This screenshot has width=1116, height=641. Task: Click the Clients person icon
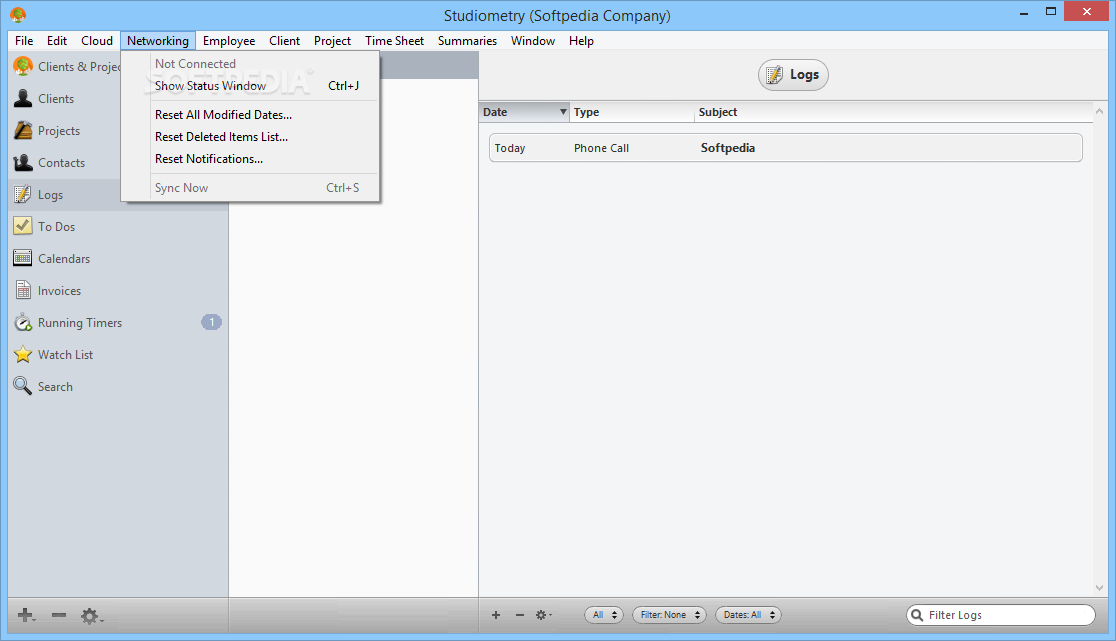[x=23, y=98]
